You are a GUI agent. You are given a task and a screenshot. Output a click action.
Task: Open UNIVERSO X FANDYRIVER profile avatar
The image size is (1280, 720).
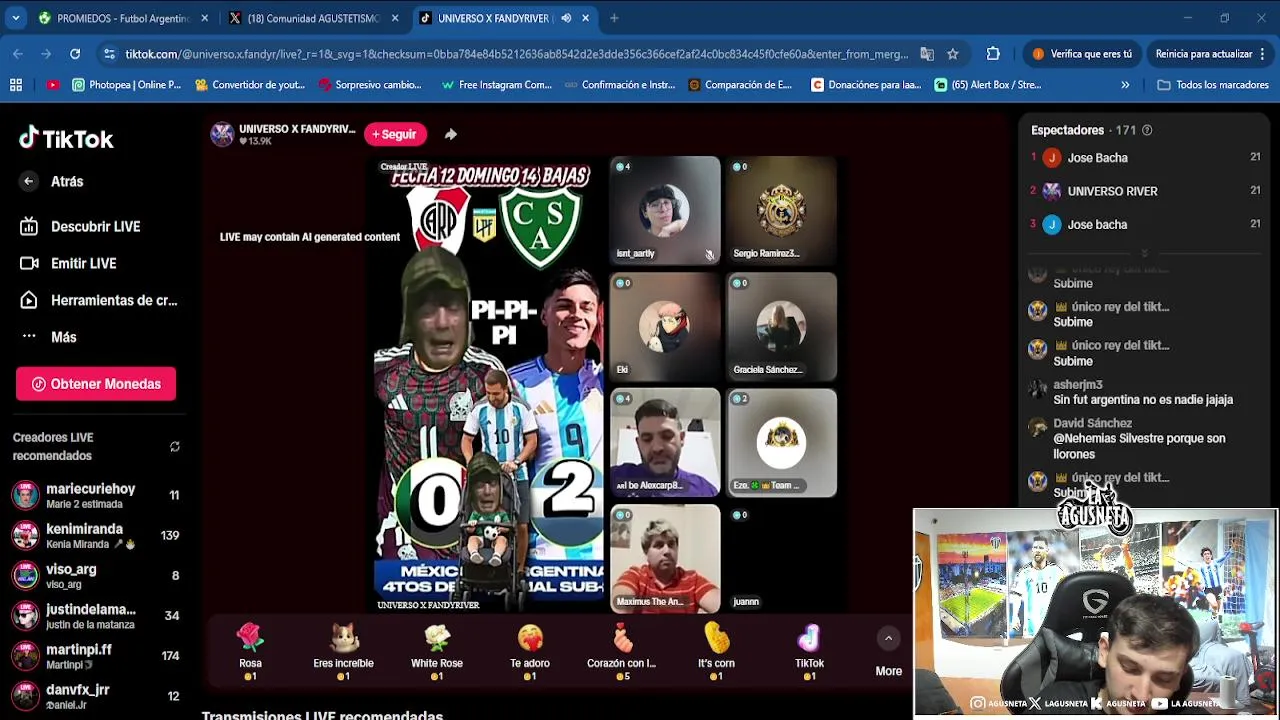(x=222, y=134)
